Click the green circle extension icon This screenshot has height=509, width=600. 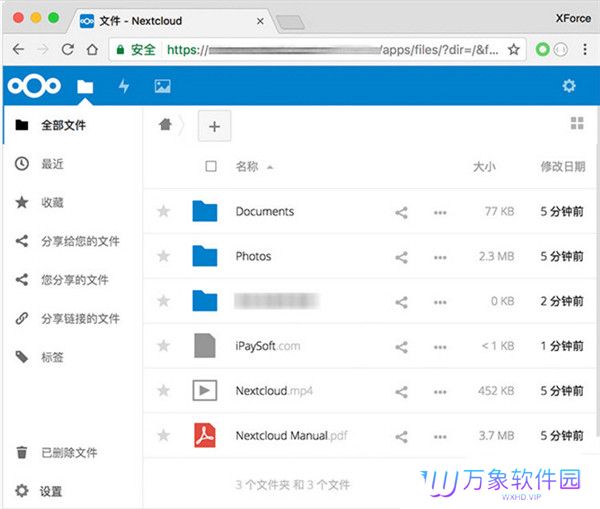(x=542, y=49)
